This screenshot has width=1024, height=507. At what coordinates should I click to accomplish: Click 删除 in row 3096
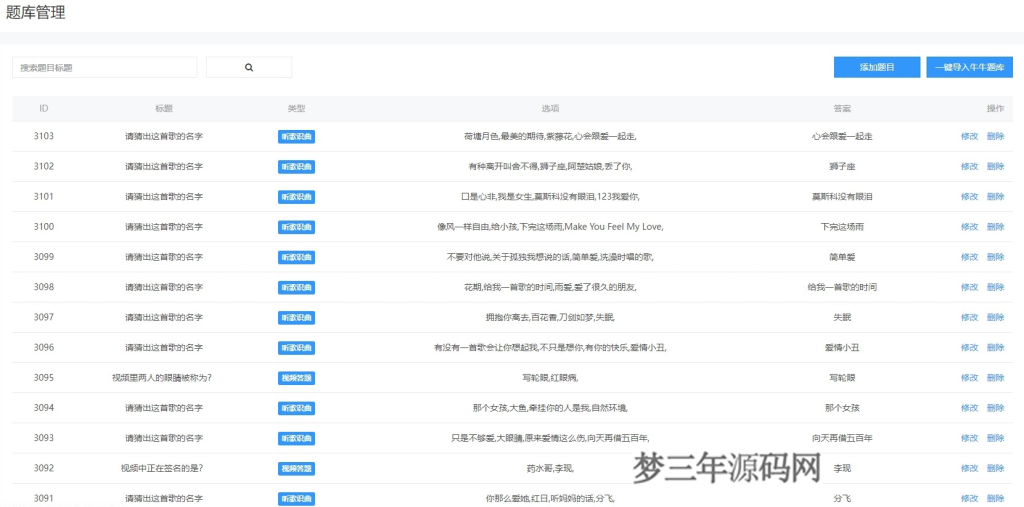[995, 348]
